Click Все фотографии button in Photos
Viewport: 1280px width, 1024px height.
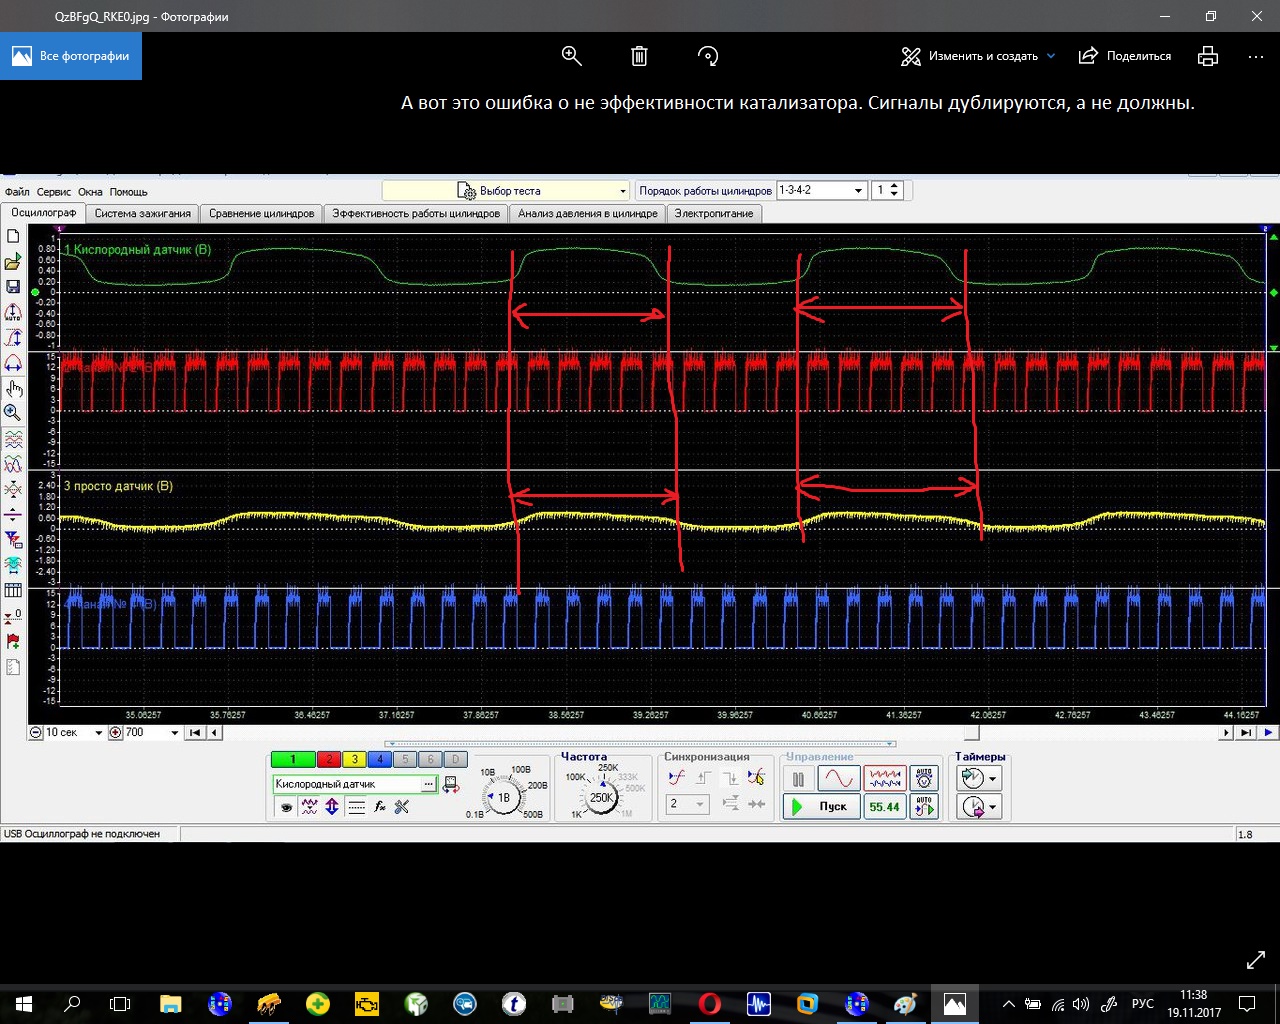coord(71,56)
